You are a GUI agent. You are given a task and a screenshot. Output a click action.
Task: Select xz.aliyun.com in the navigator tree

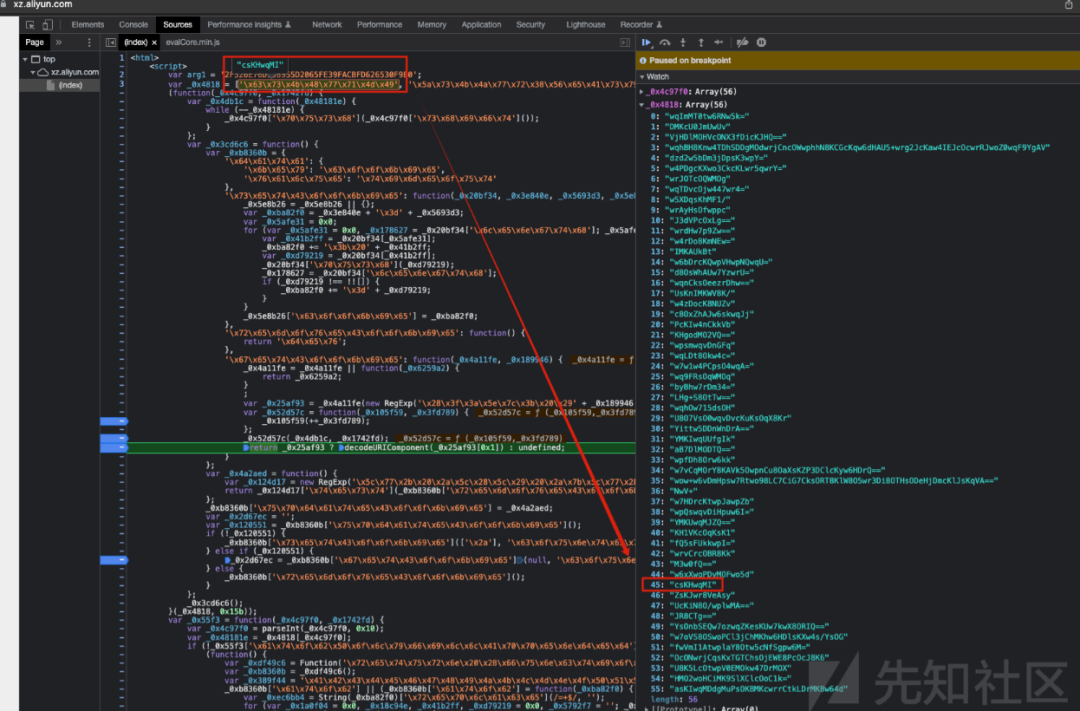[x=74, y=72]
